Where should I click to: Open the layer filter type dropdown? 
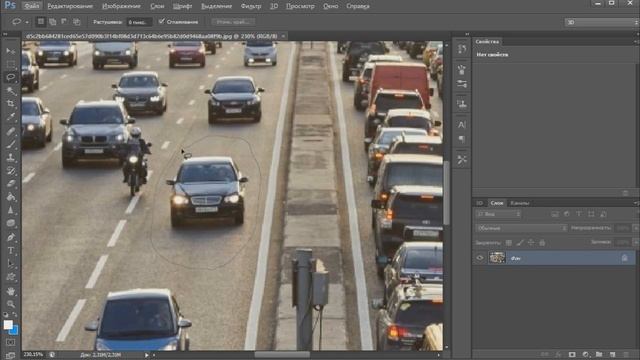coord(498,214)
